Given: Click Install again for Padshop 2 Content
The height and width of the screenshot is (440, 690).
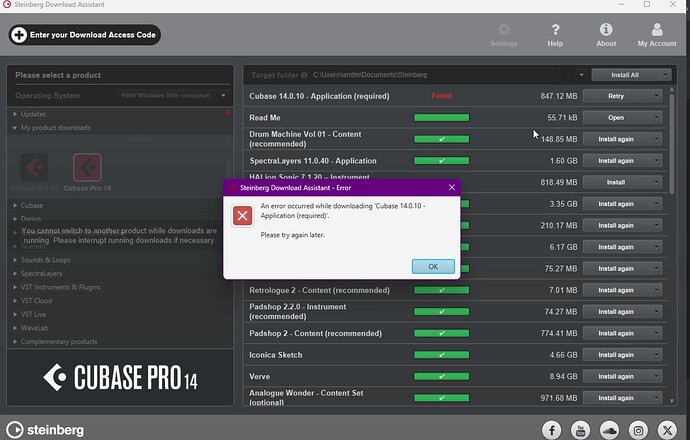Looking at the screenshot, I should coord(616,333).
